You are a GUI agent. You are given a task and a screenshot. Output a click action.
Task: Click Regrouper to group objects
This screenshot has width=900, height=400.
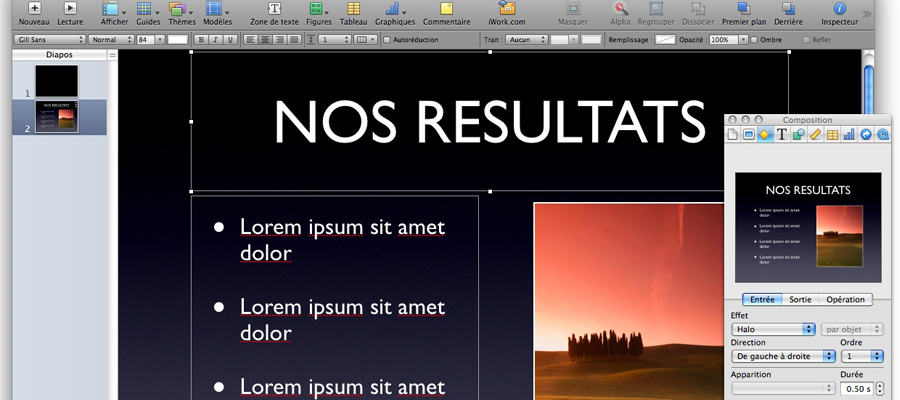tap(656, 14)
